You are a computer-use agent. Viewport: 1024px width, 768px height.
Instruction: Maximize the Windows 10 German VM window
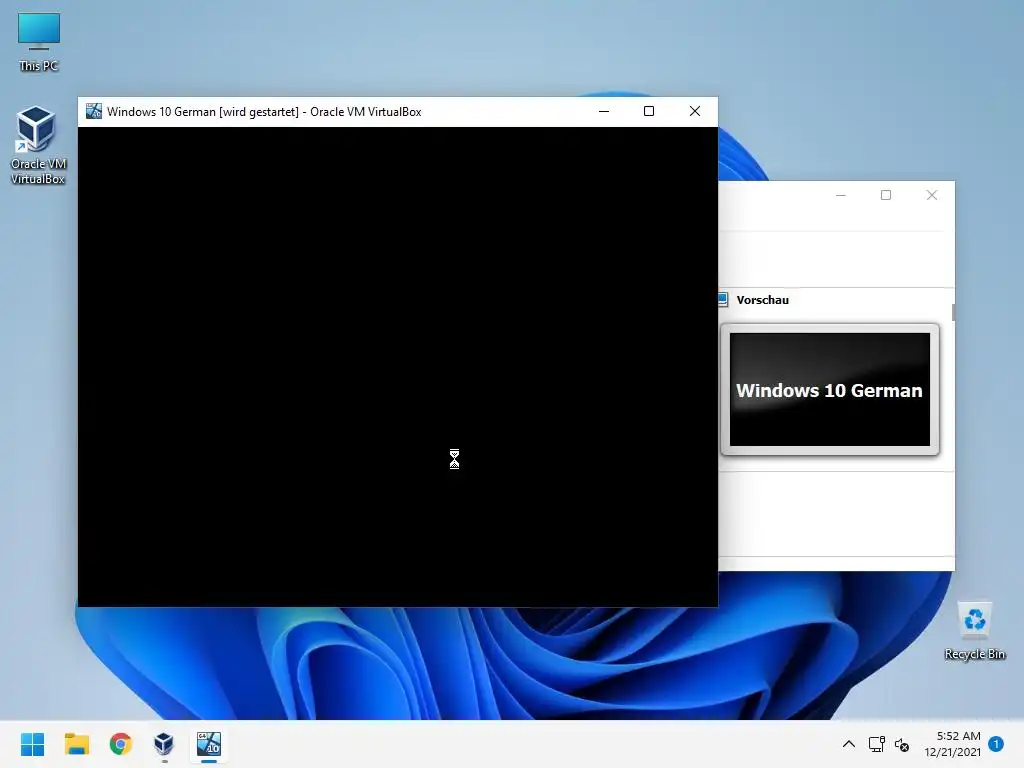click(648, 112)
